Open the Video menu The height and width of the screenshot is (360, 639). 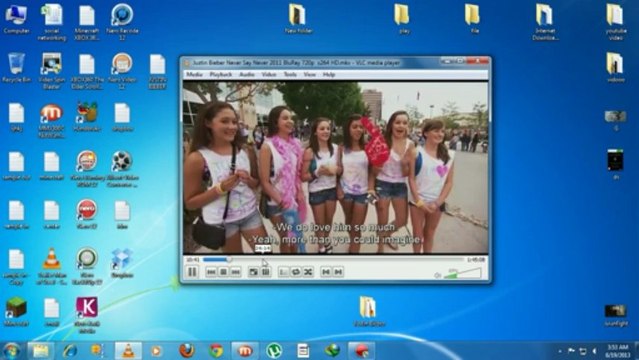click(269, 75)
